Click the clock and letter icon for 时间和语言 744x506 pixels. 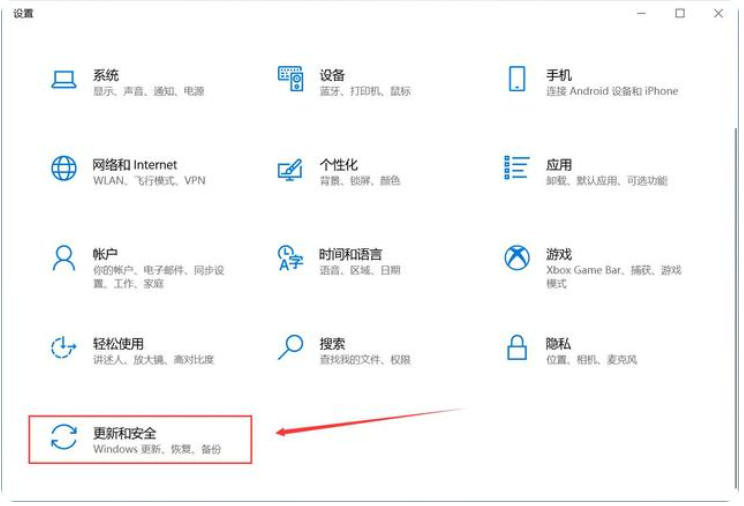pos(290,258)
